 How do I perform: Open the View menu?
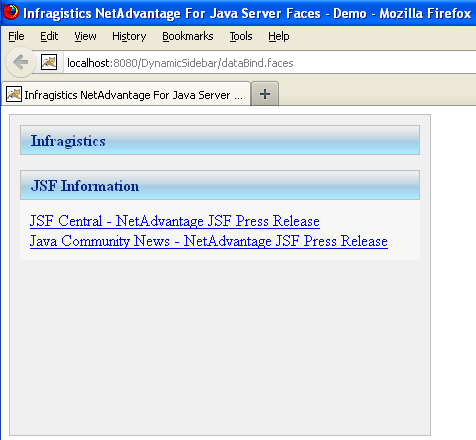pyautogui.click(x=85, y=36)
